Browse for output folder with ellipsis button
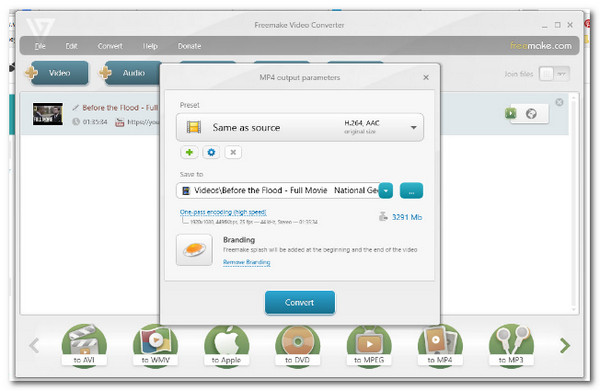The width and height of the screenshot is (600, 391). click(x=411, y=191)
